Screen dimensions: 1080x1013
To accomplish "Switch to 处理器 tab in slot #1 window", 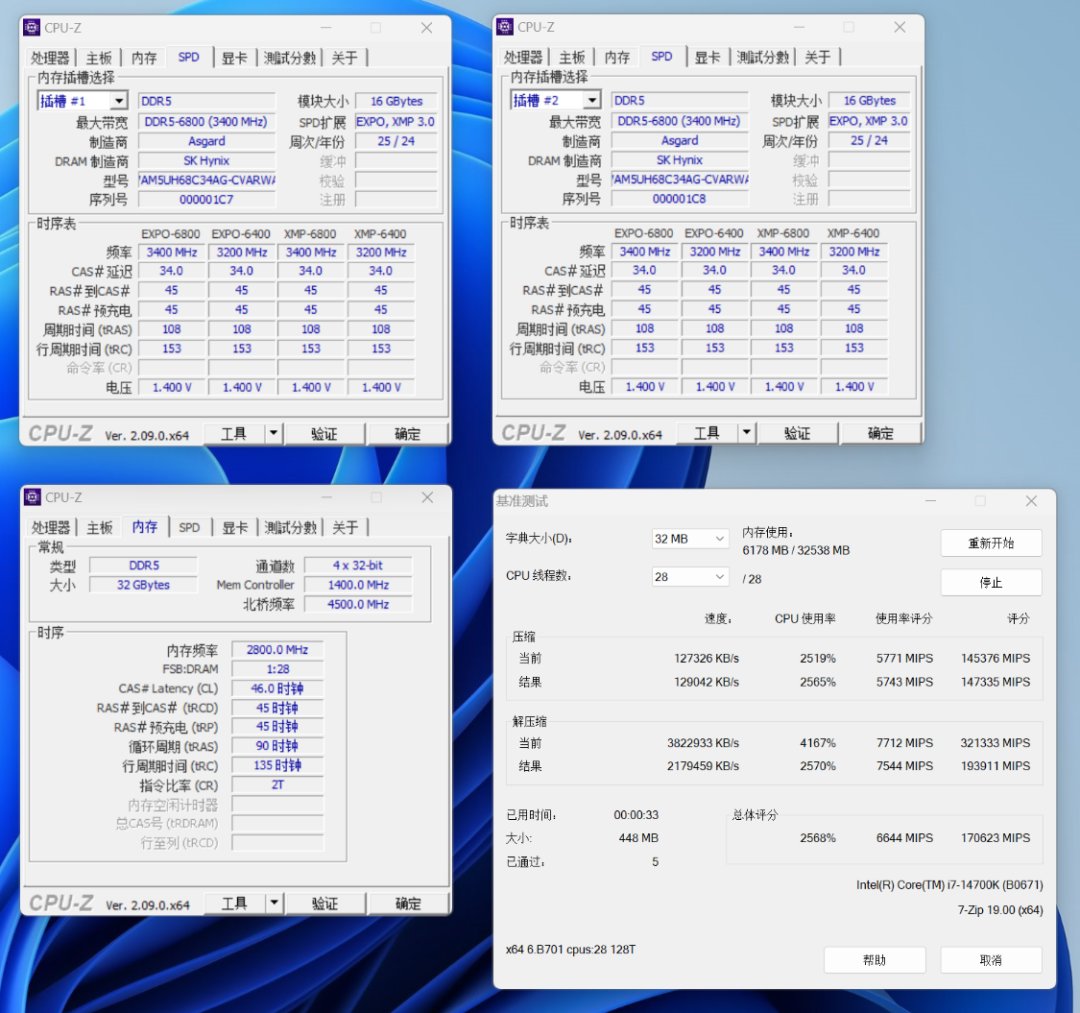I will coord(50,58).
